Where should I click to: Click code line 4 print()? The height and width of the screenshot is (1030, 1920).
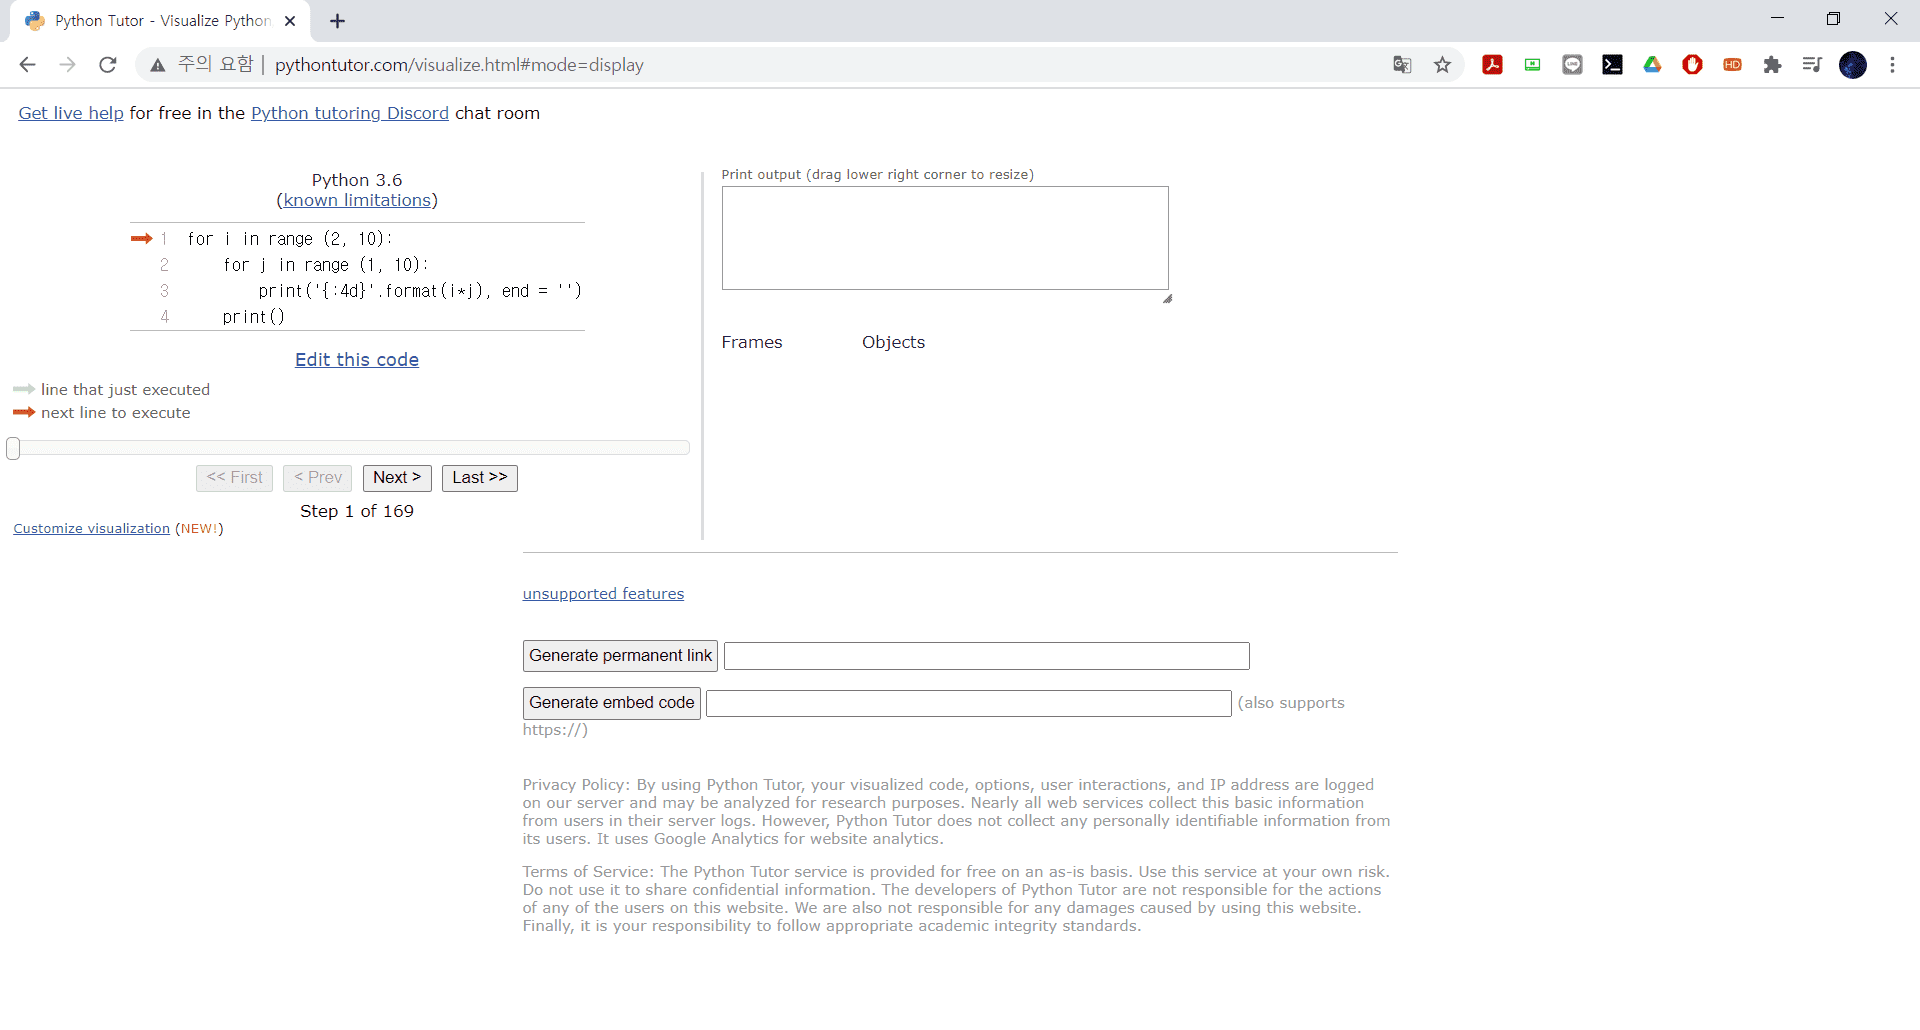[254, 317]
